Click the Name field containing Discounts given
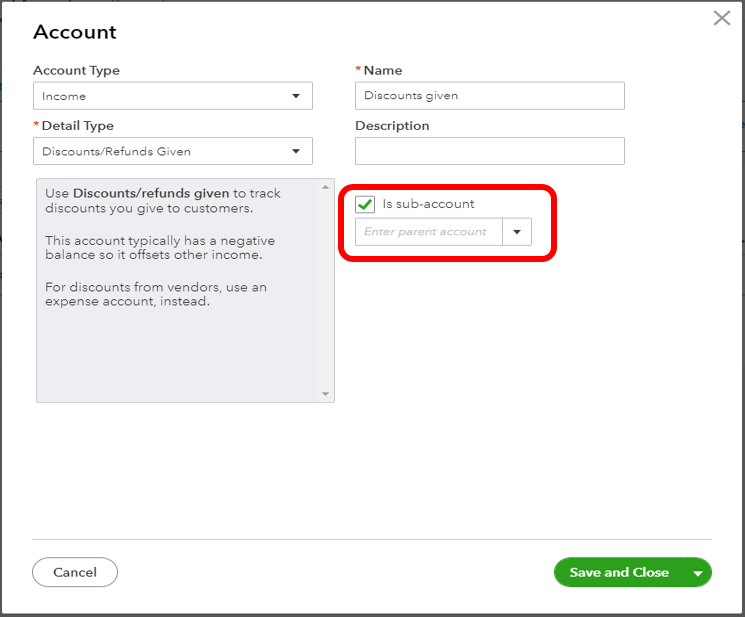 tap(489, 96)
